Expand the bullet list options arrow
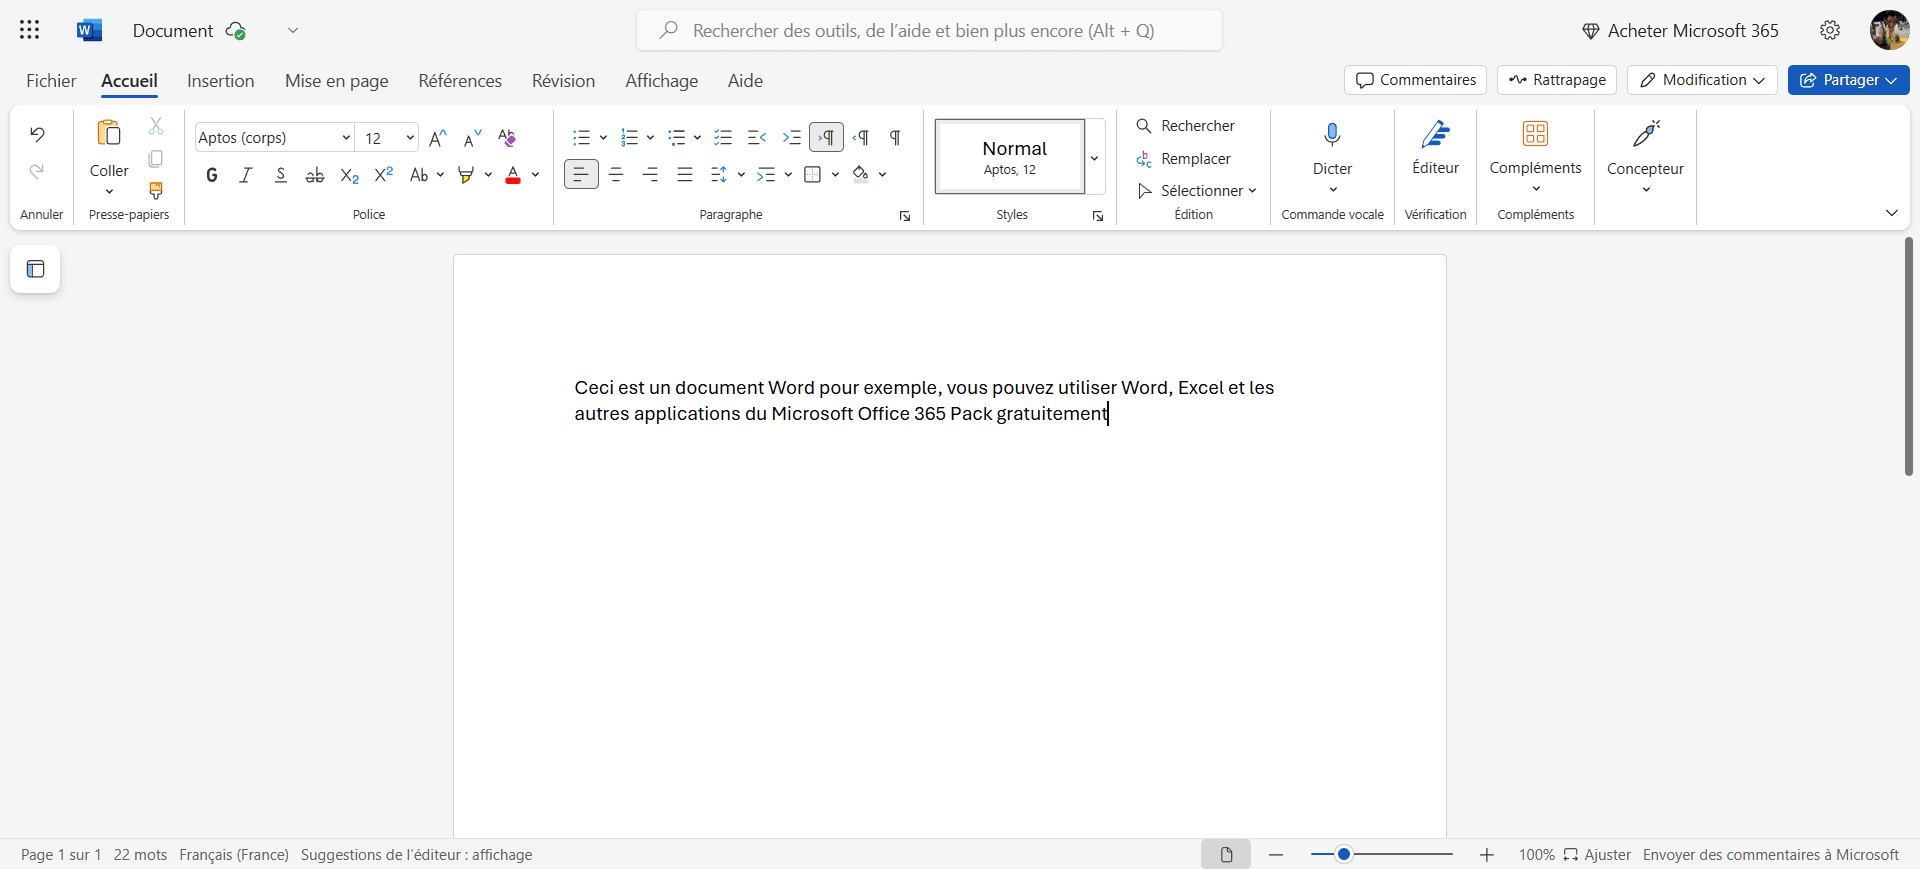The height and width of the screenshot is (869, 1920). point(603,137)
